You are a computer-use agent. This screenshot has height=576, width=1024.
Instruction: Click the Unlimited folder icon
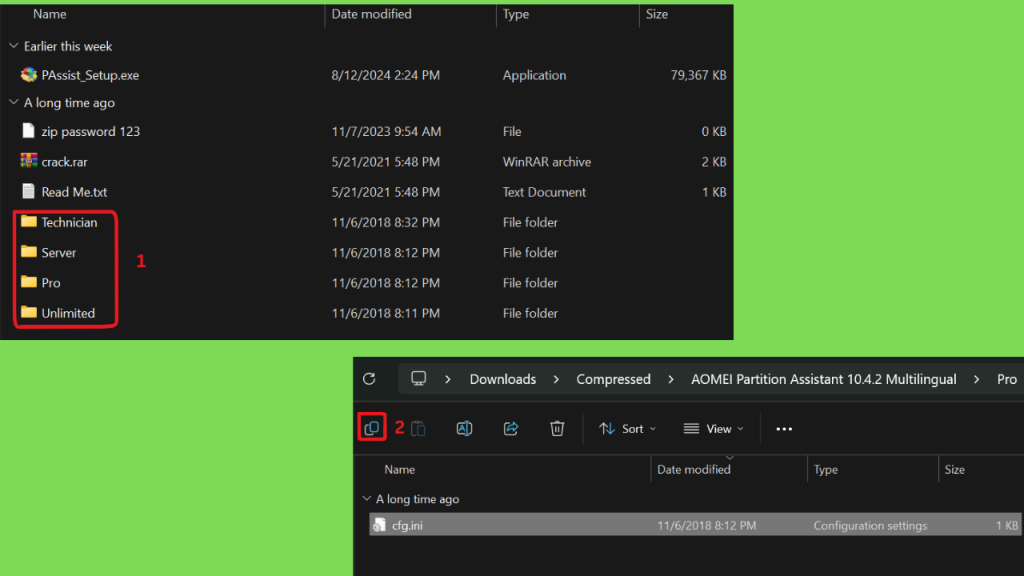28,312
